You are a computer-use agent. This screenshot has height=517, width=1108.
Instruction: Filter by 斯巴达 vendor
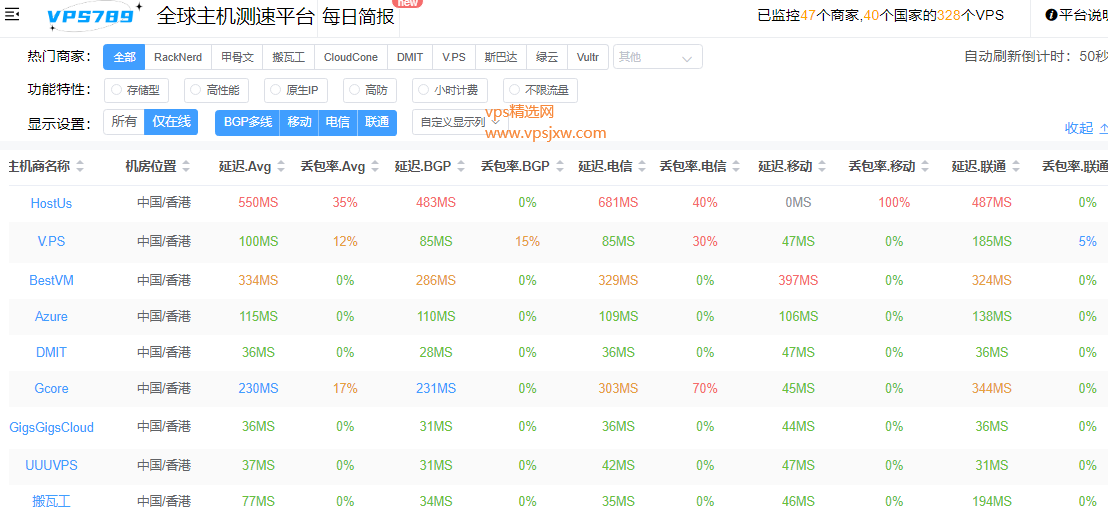coord(501,57)
